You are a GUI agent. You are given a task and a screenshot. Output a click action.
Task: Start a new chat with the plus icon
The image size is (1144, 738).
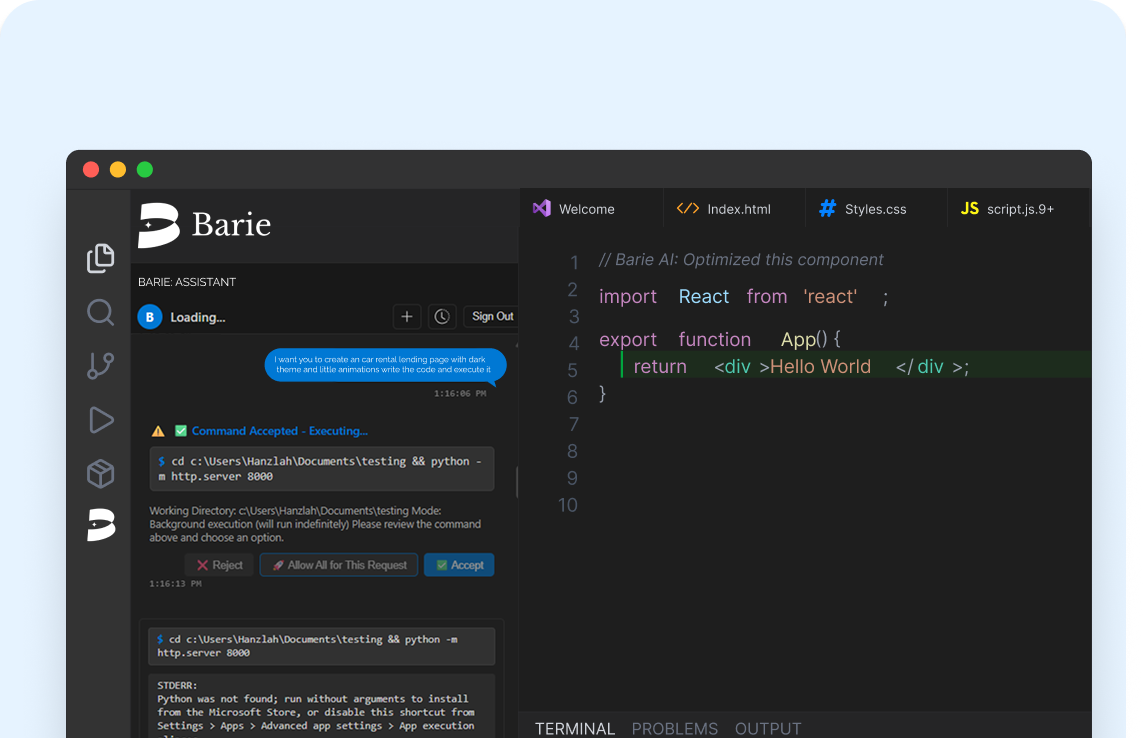[x=407, y=316]
